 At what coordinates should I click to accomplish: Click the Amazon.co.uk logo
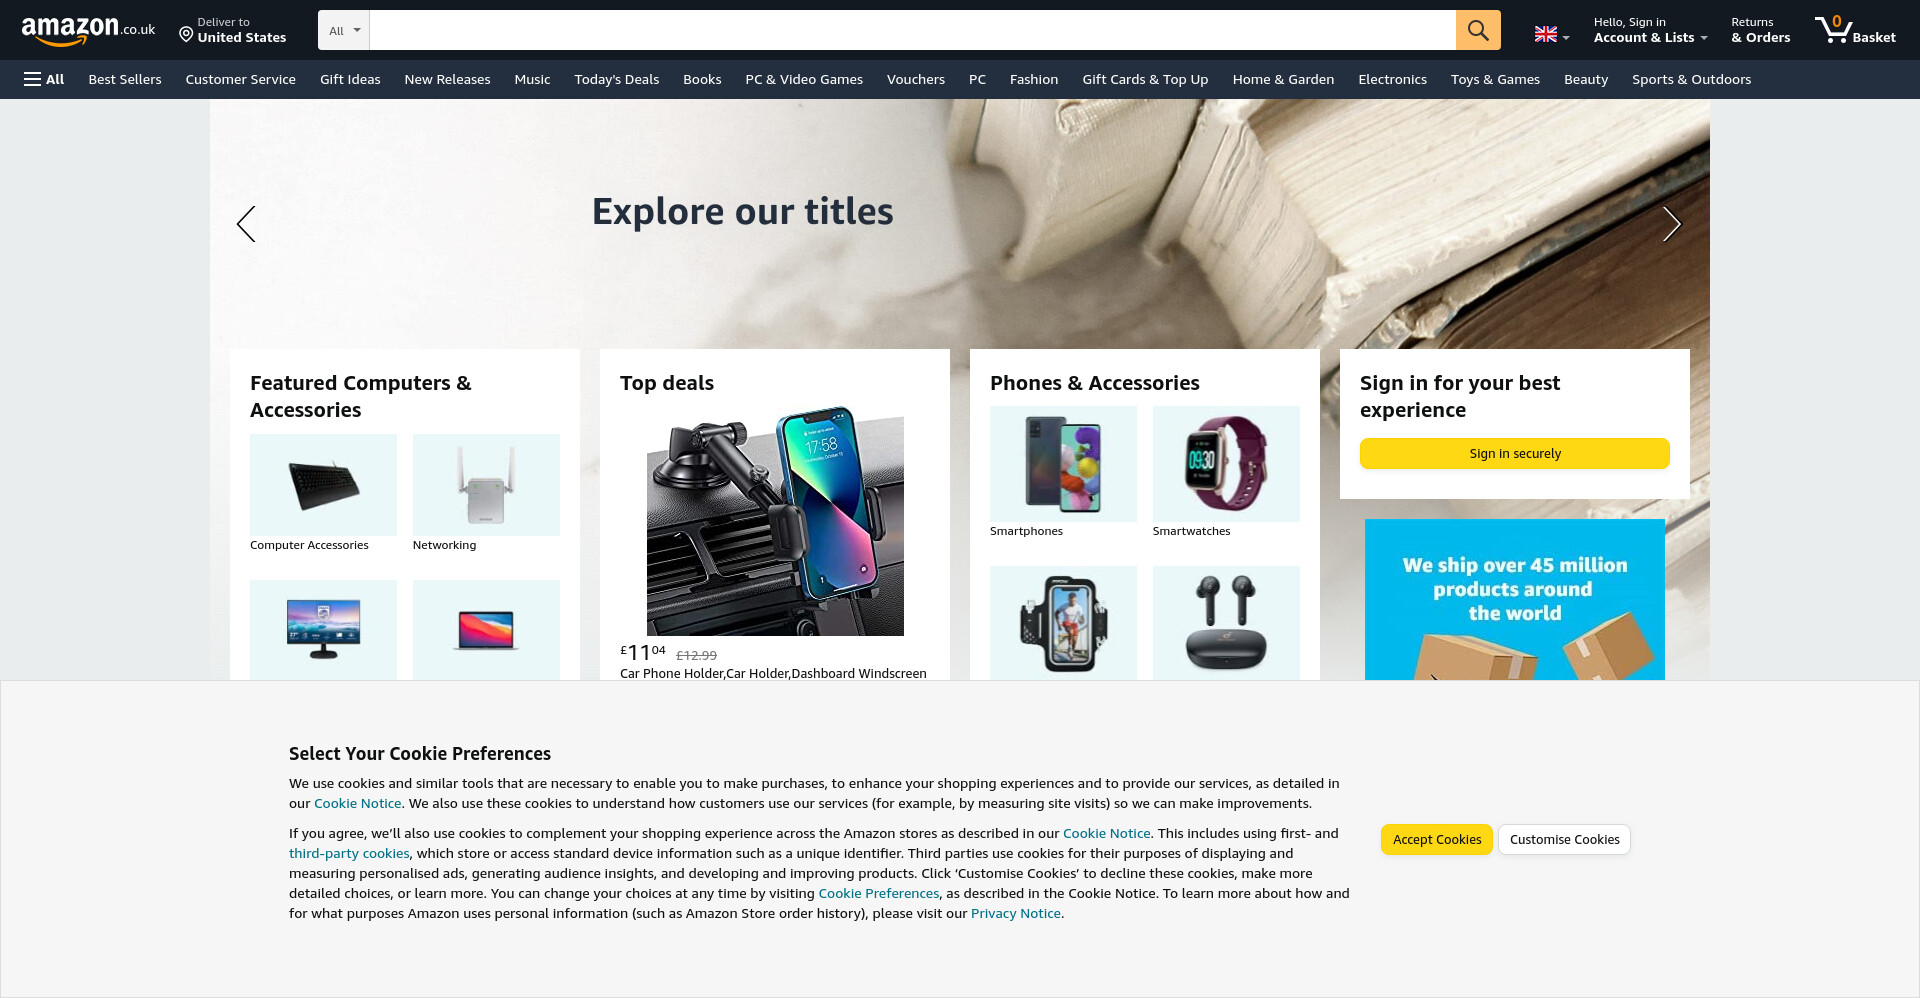pyautogui.click(x=88, y=30)
